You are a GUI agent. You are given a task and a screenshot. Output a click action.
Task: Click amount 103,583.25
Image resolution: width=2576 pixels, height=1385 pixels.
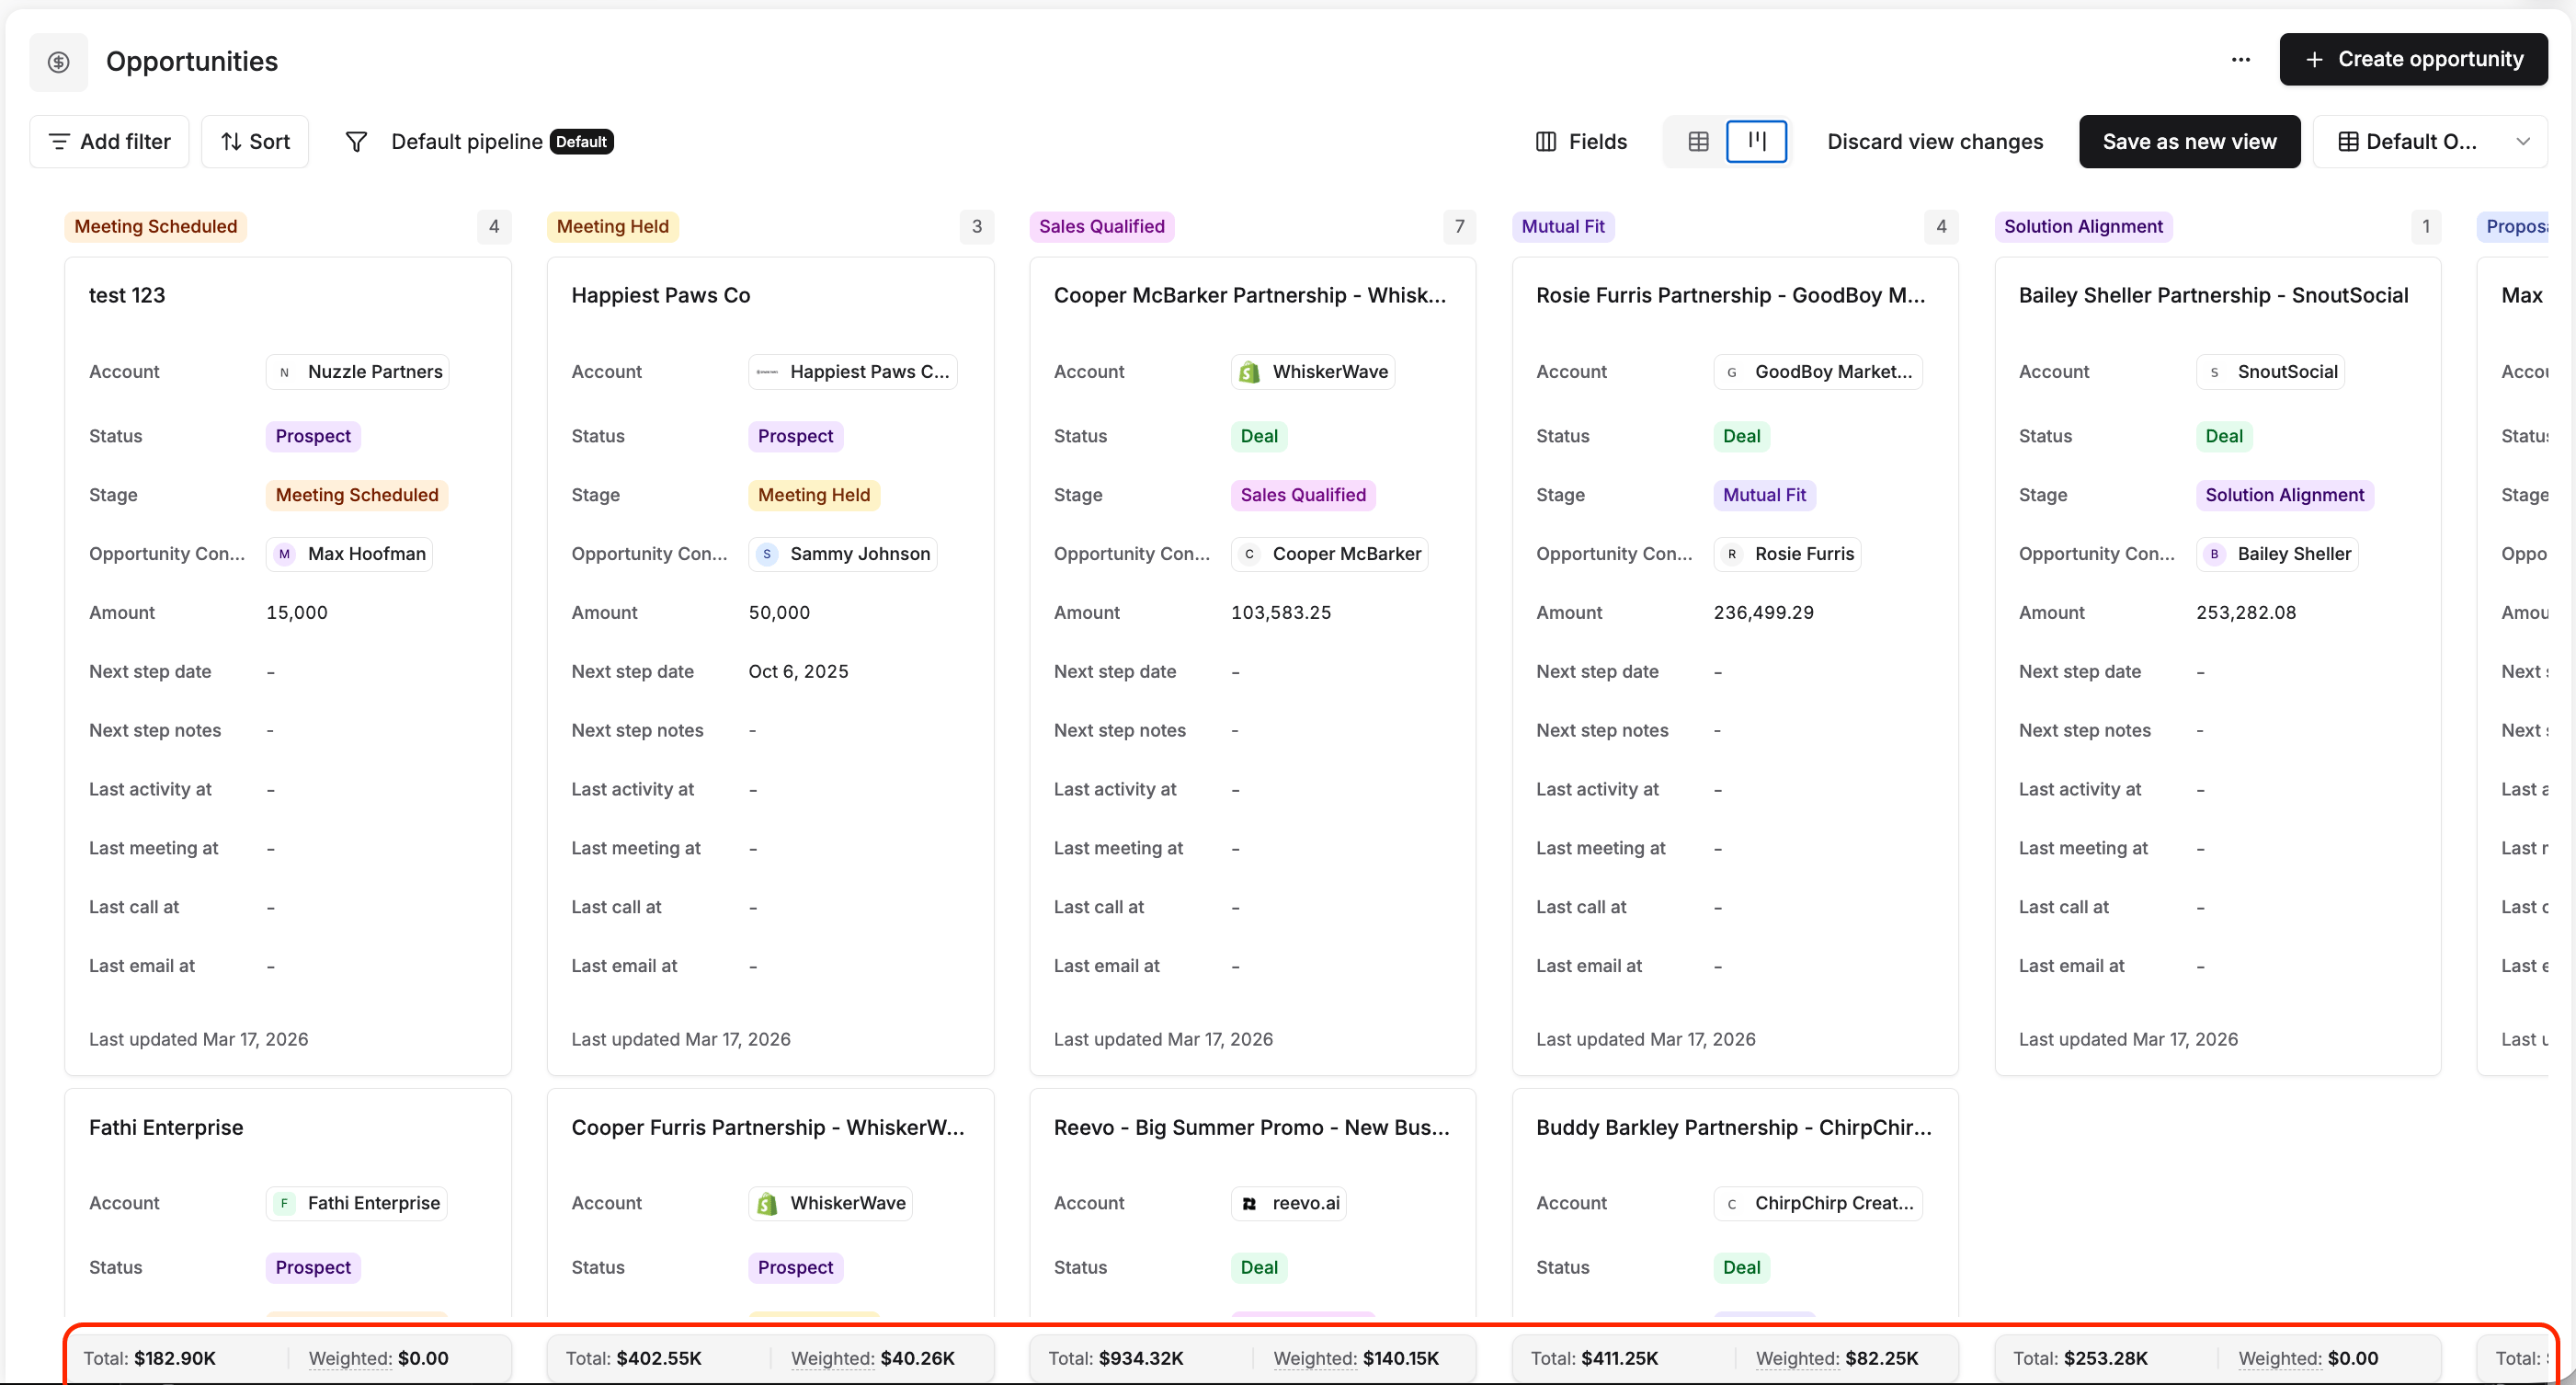1281,612
